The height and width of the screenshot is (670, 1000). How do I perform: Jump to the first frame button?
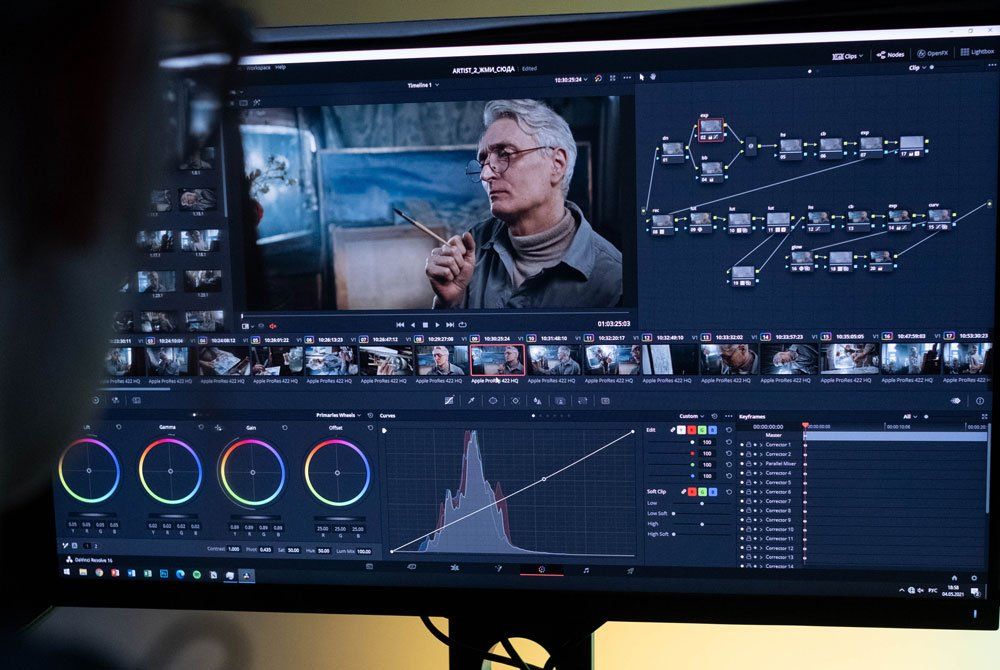click(400, 325)
